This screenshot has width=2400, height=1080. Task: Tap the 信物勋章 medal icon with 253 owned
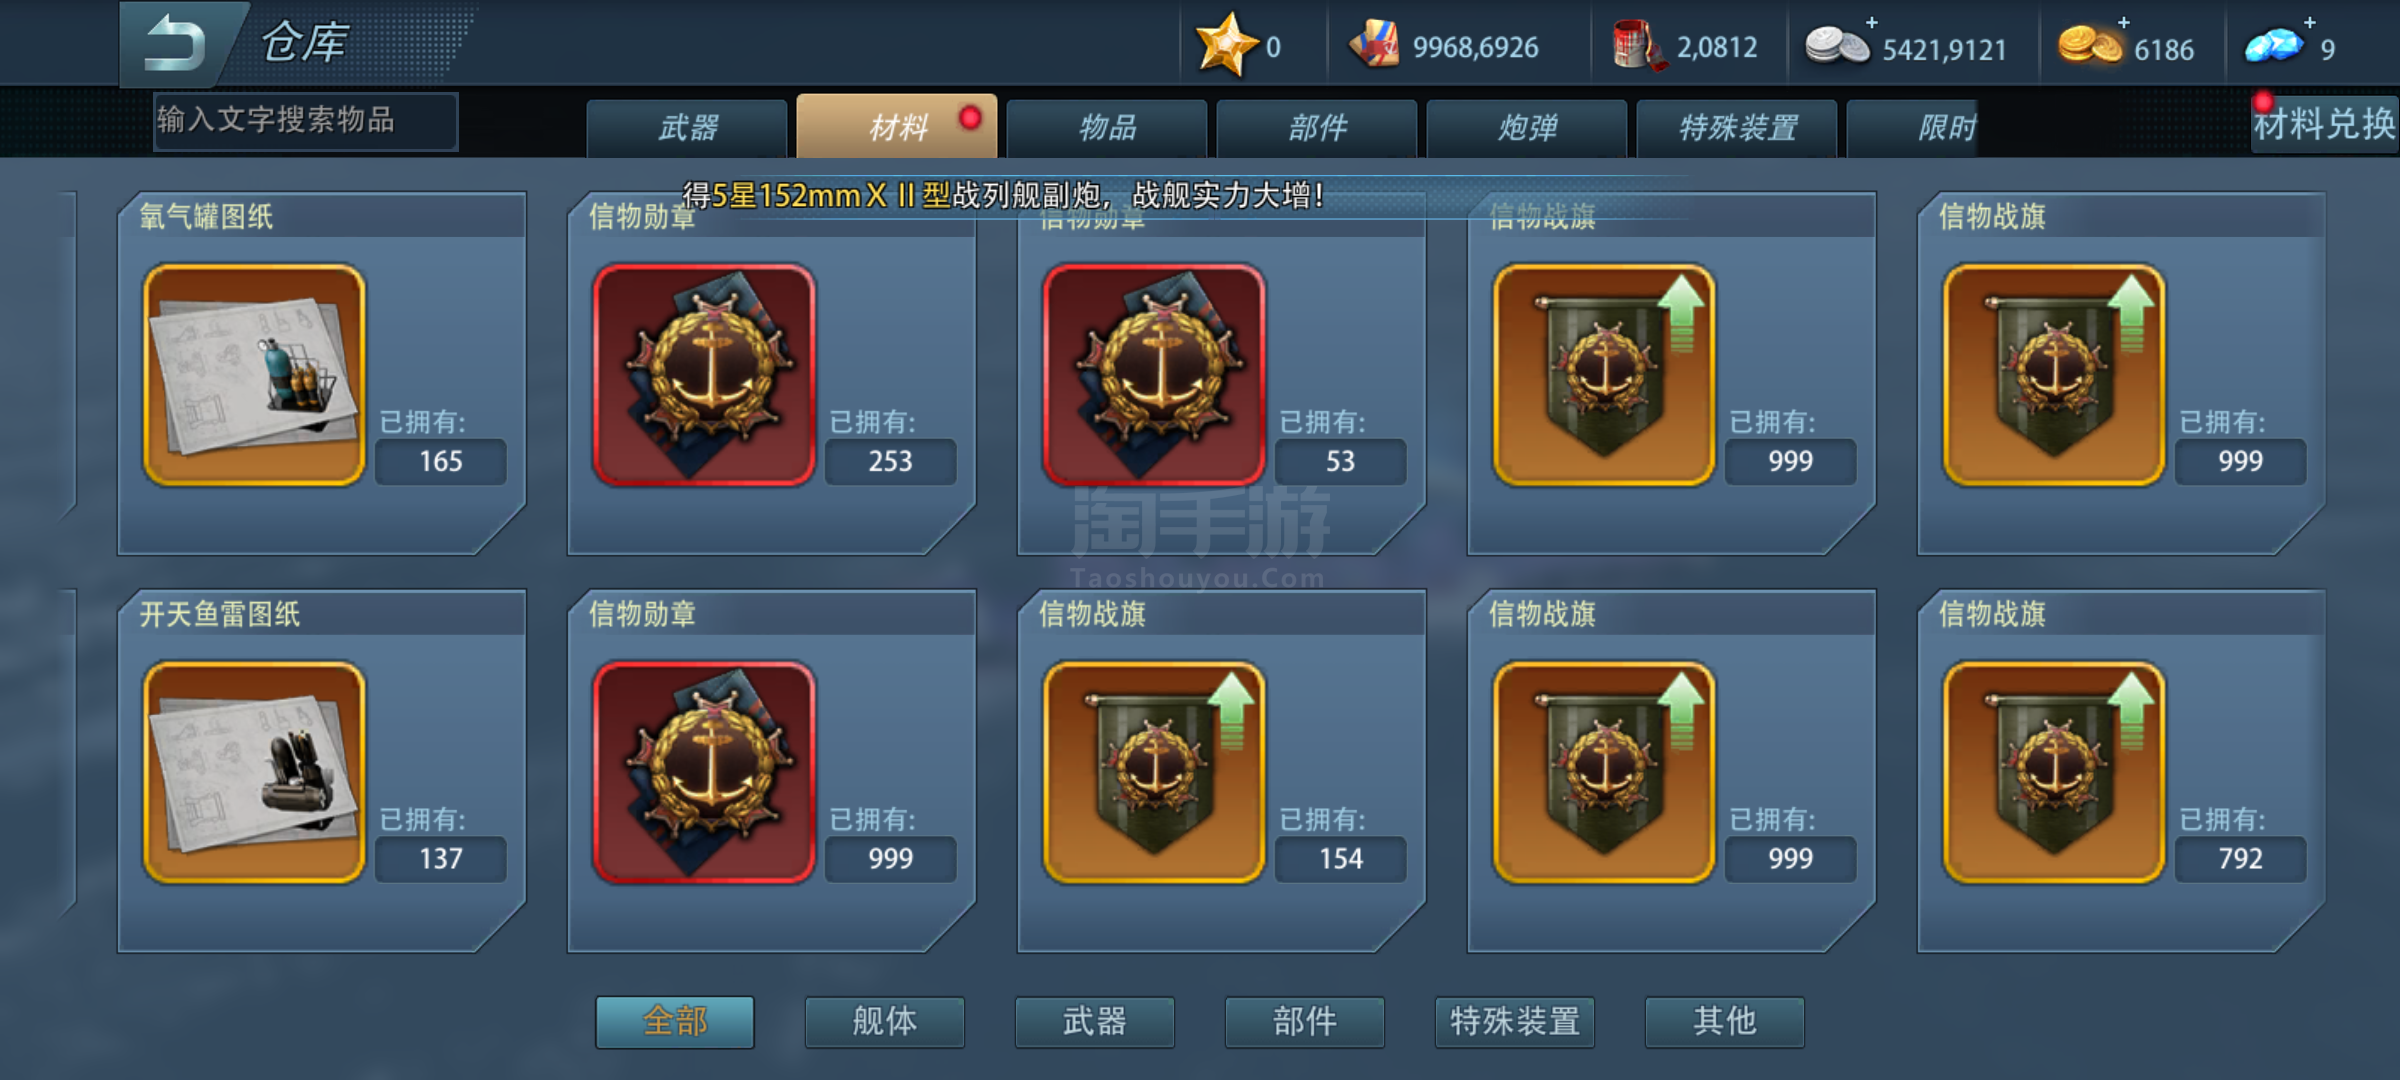pos(704,375)
